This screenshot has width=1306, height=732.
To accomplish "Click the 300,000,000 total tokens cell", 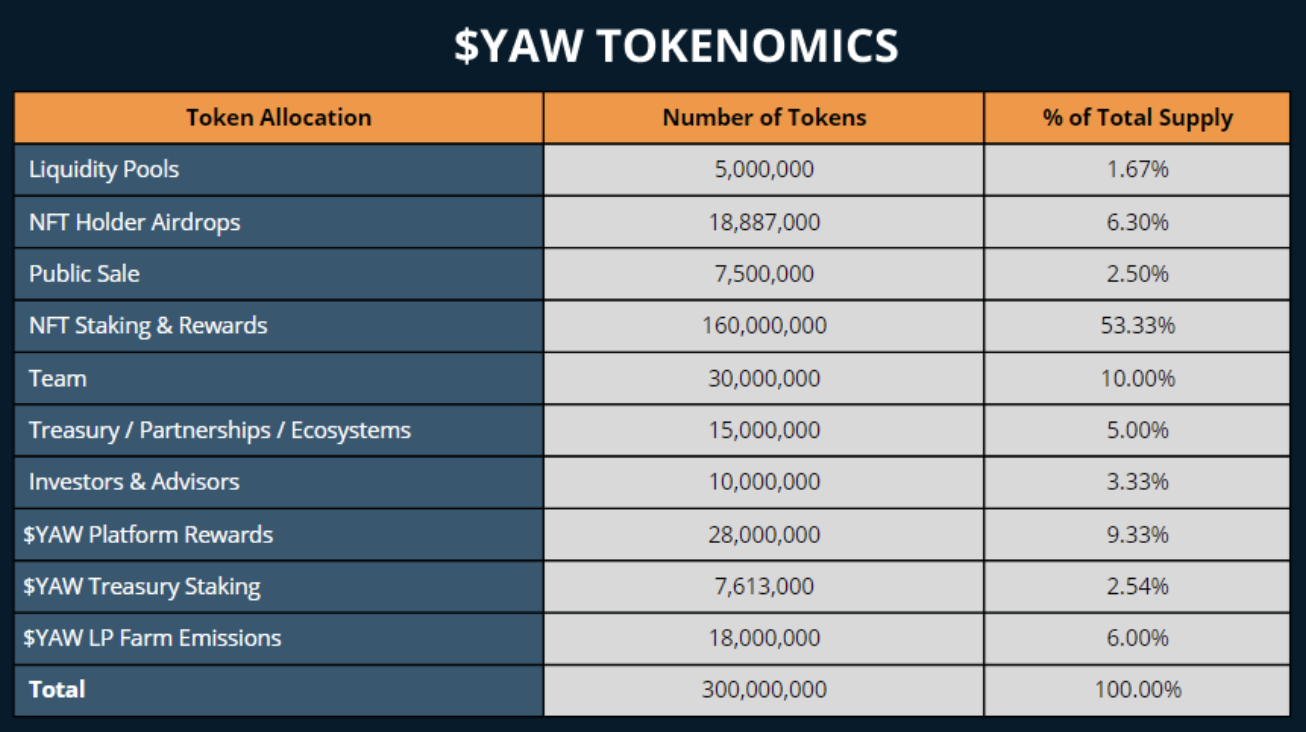I will tap(764, 690).
